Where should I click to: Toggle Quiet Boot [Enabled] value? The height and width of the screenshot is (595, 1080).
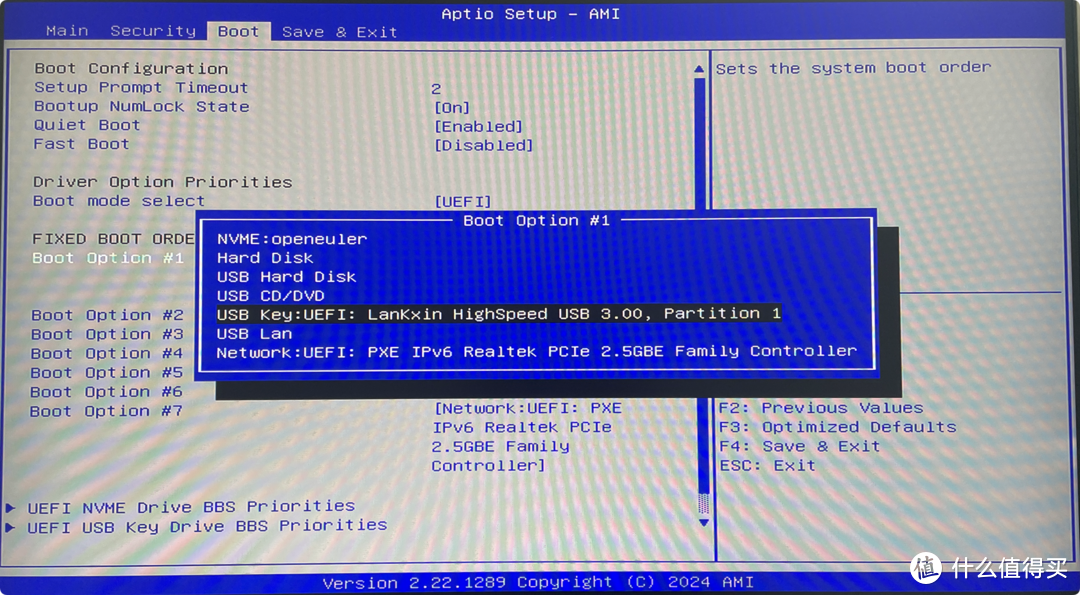(x=479, y=127)
